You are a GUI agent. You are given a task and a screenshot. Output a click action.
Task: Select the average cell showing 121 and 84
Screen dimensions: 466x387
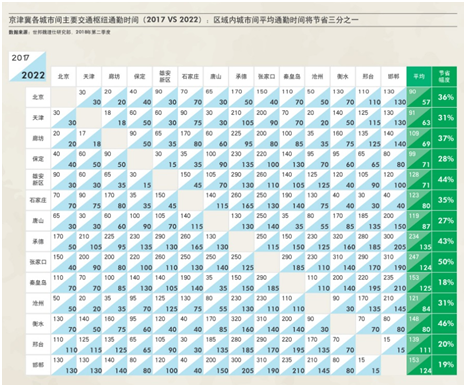(419, 303)
